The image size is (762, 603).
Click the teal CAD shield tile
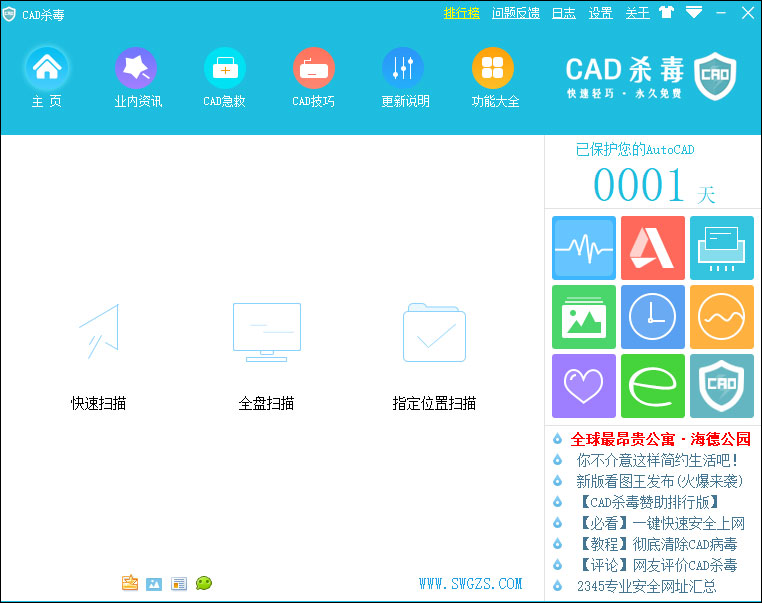[722, 386]
